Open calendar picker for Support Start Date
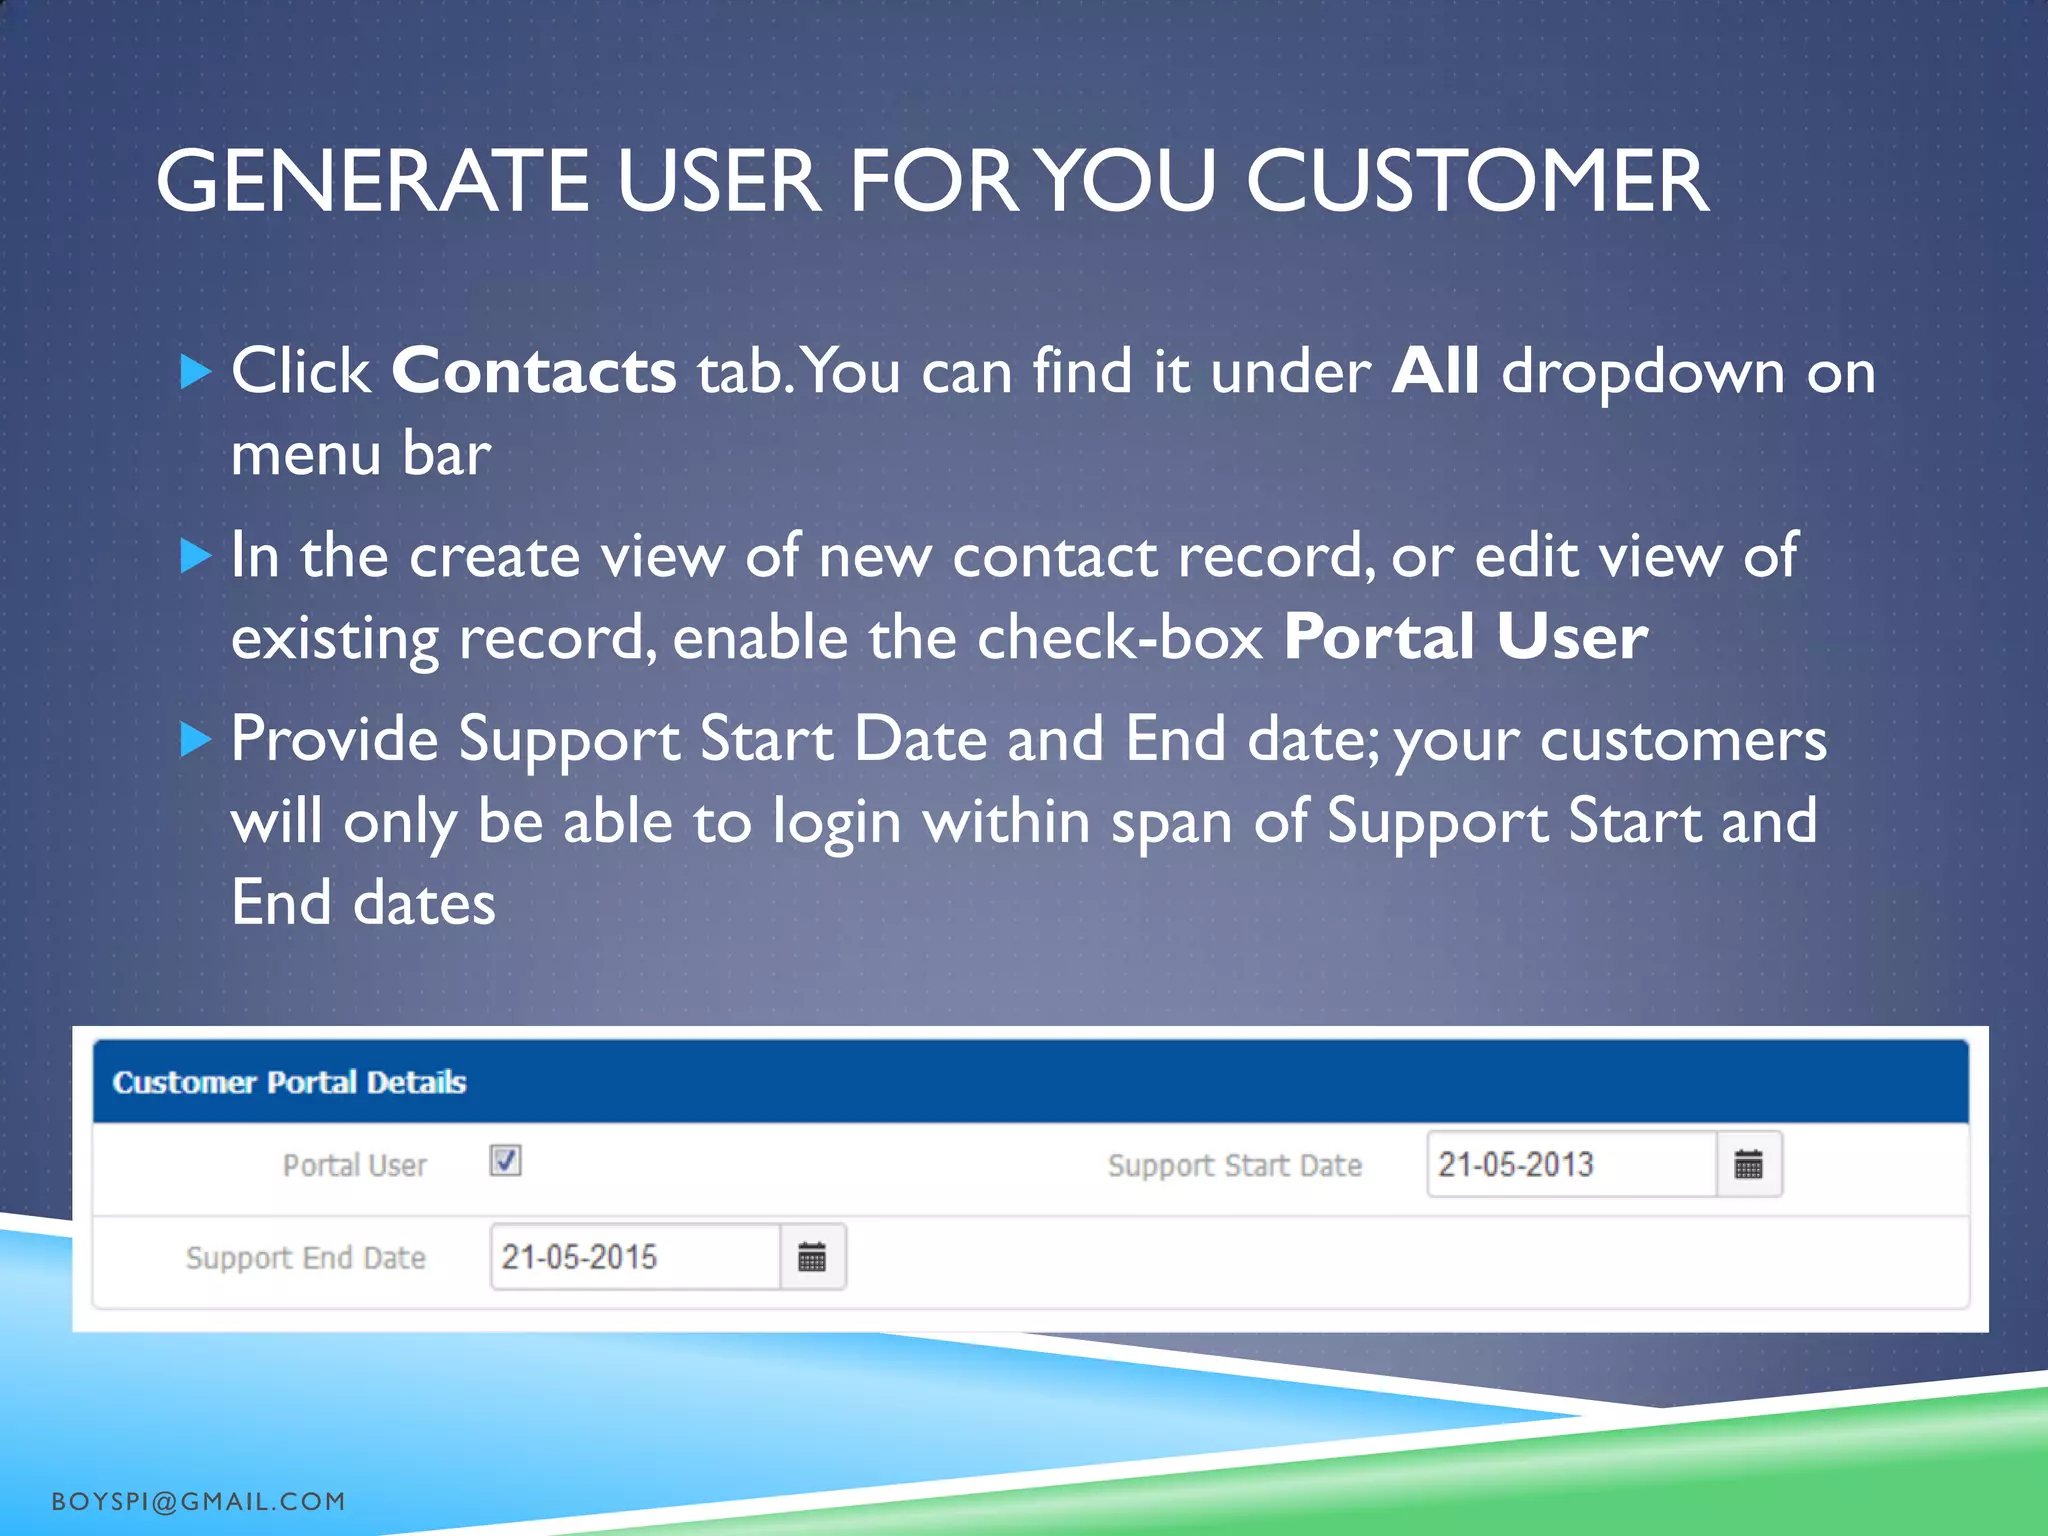Image resolution: width=2048 pixels, height=1536 pixels. click(1749, 1164)
